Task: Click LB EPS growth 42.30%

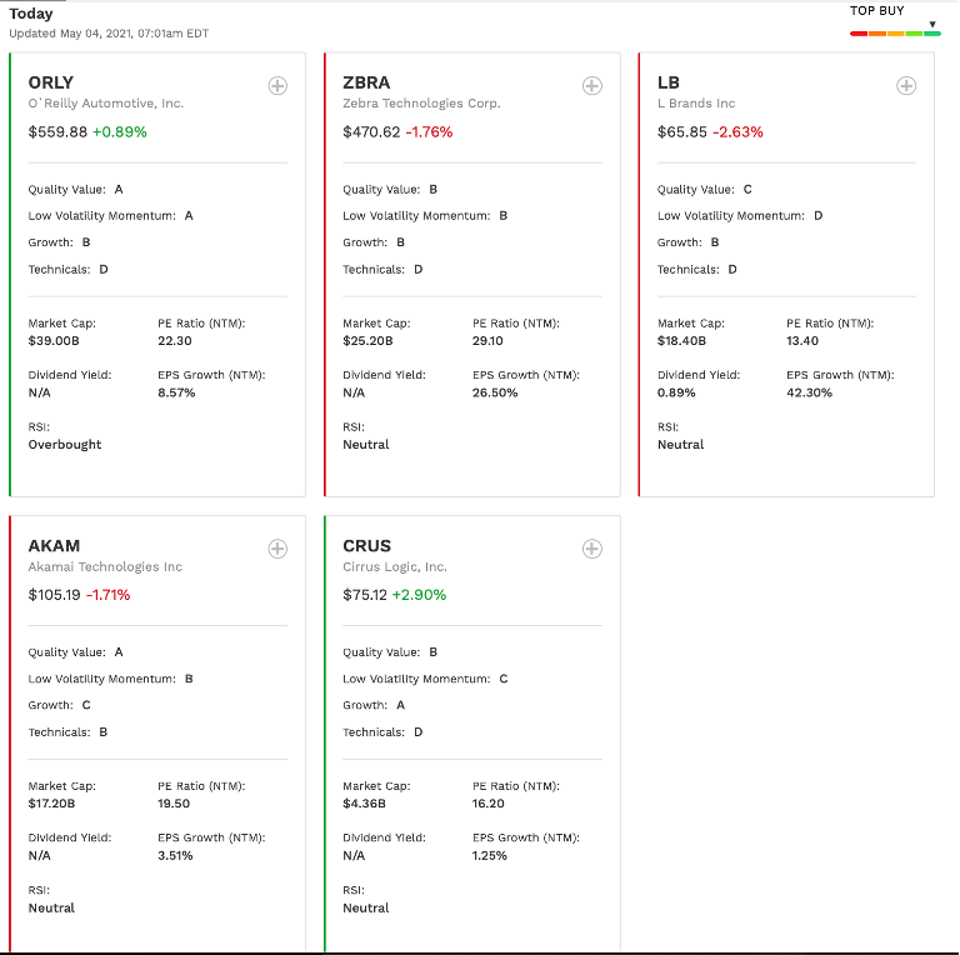Action: coord(809,393)
